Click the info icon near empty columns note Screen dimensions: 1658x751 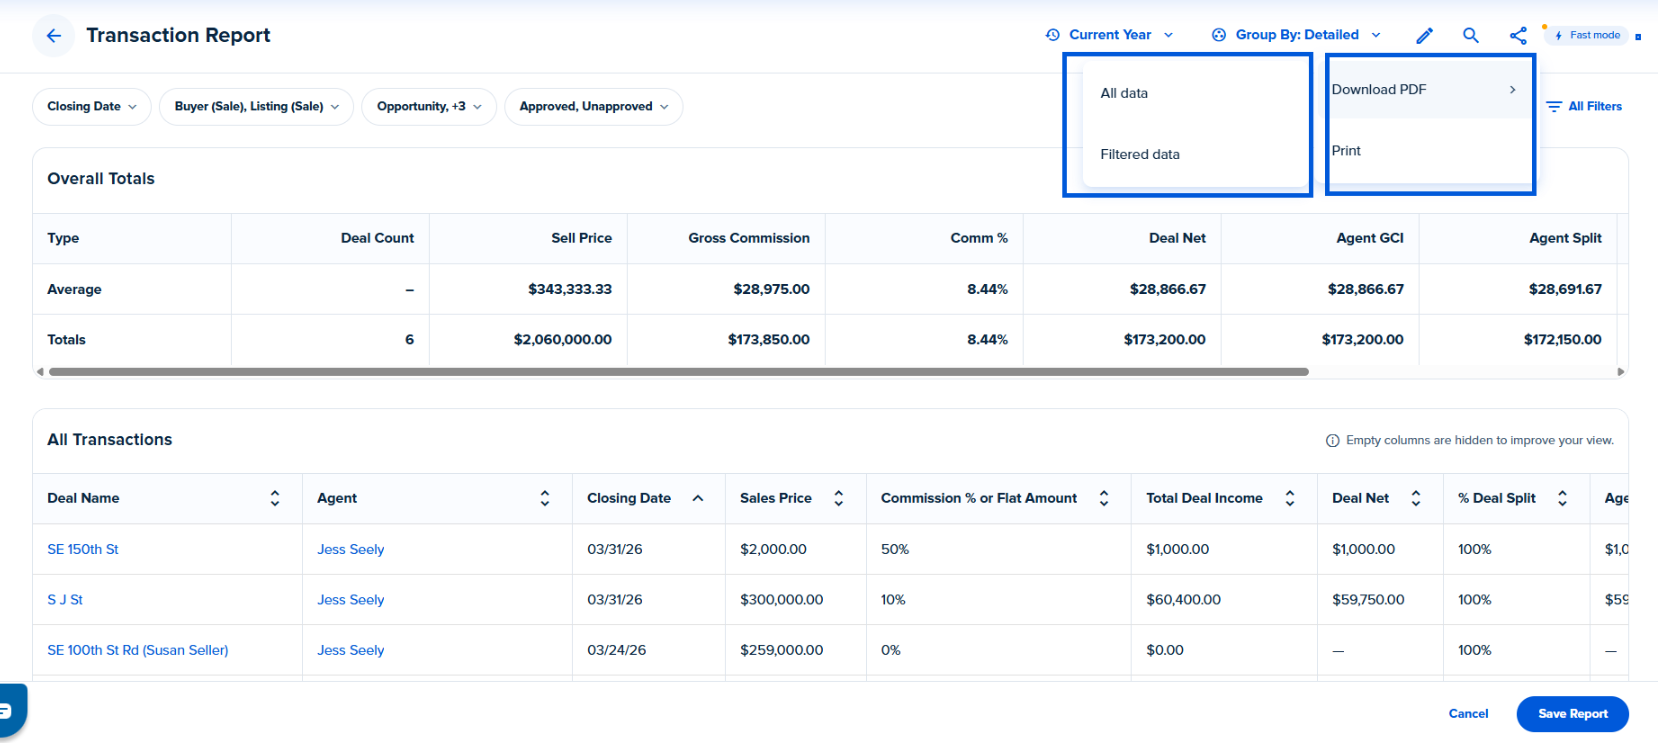coord(1332,441)
